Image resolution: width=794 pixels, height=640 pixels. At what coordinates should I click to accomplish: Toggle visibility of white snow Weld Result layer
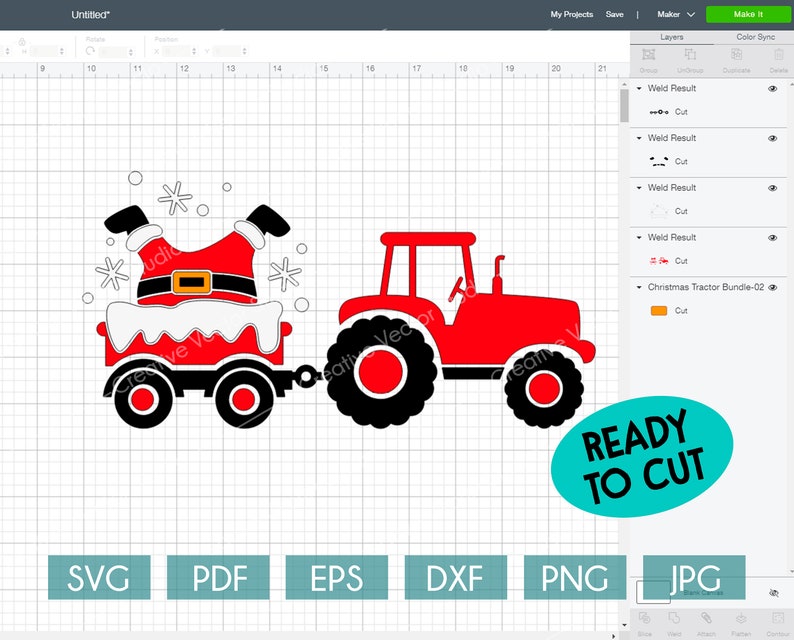coord(772,188)
